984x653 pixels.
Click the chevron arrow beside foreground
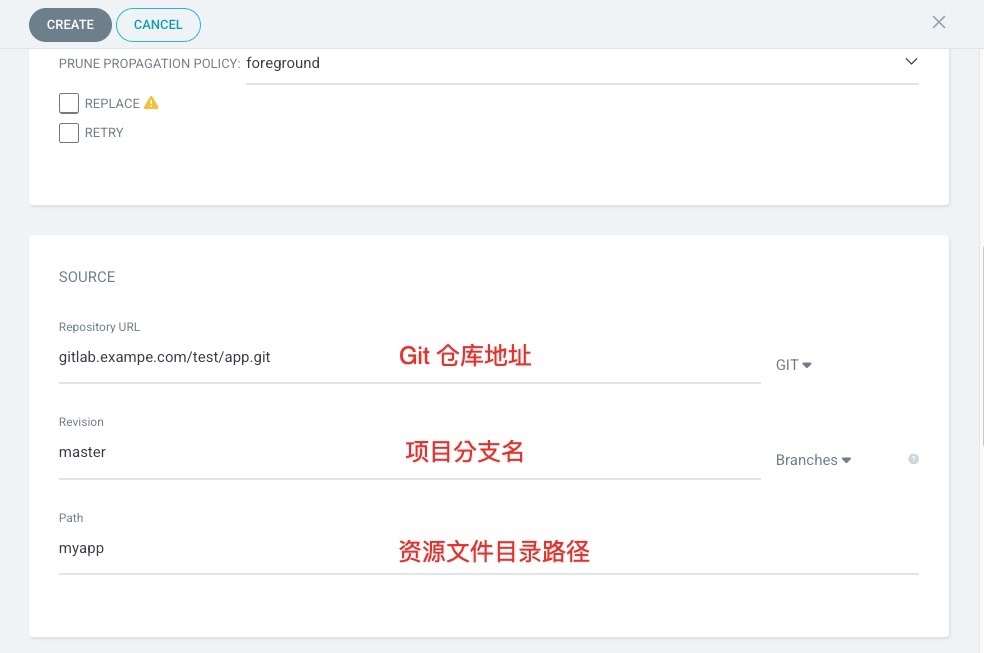pos(910,62)
